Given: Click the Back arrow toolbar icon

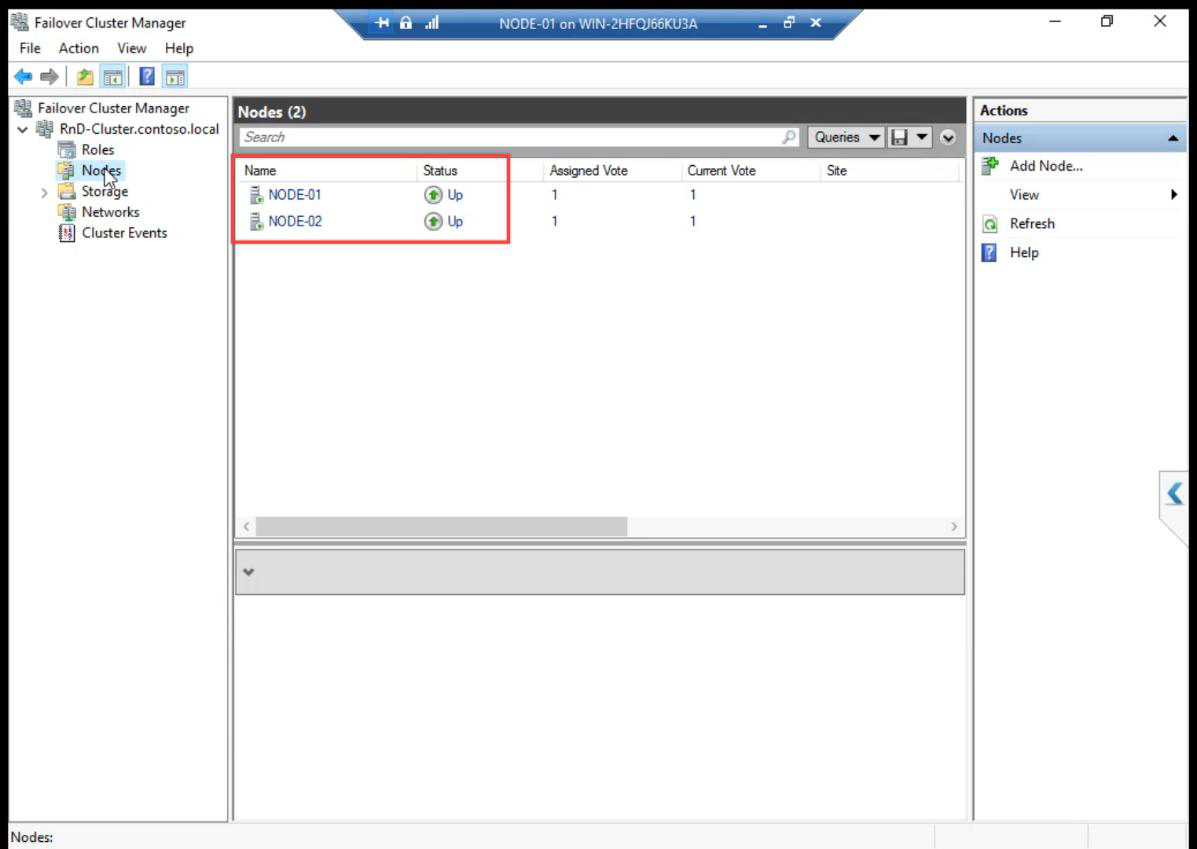Looking at the screenshot, I should tap(24, 76).
